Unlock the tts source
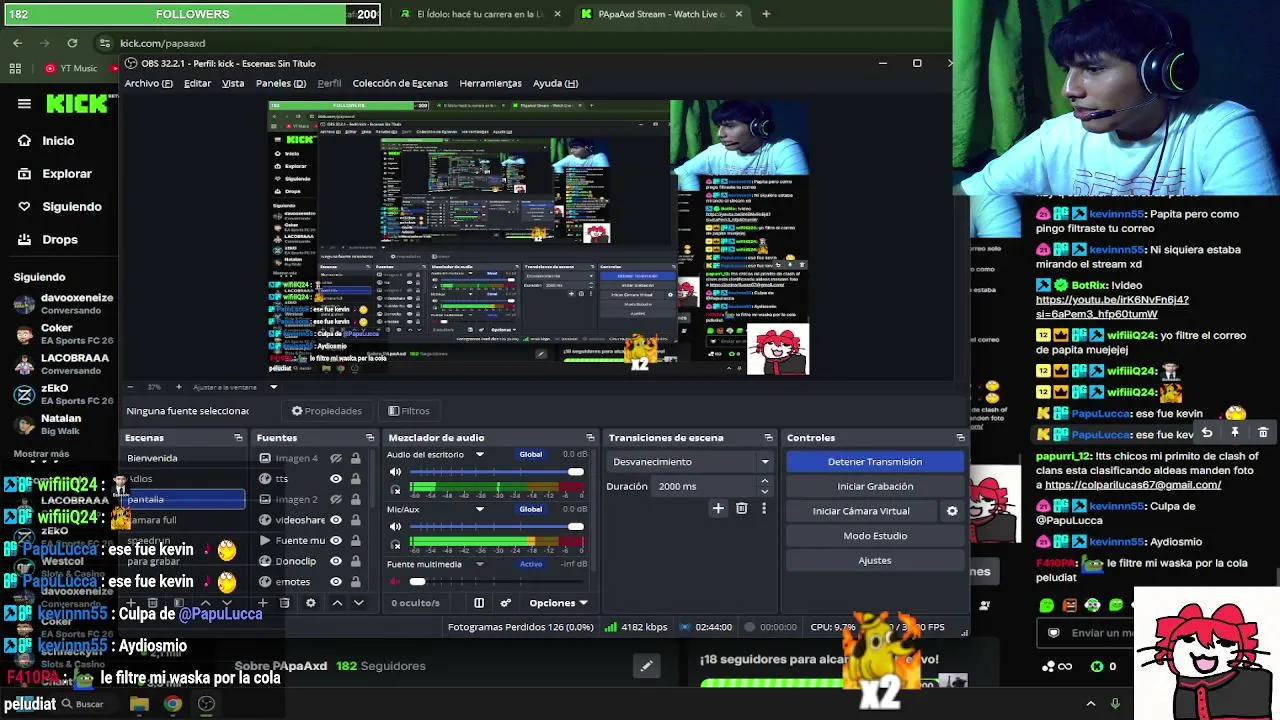Image resolution: width=1280 pixels, height=720 pixels. 355,479
